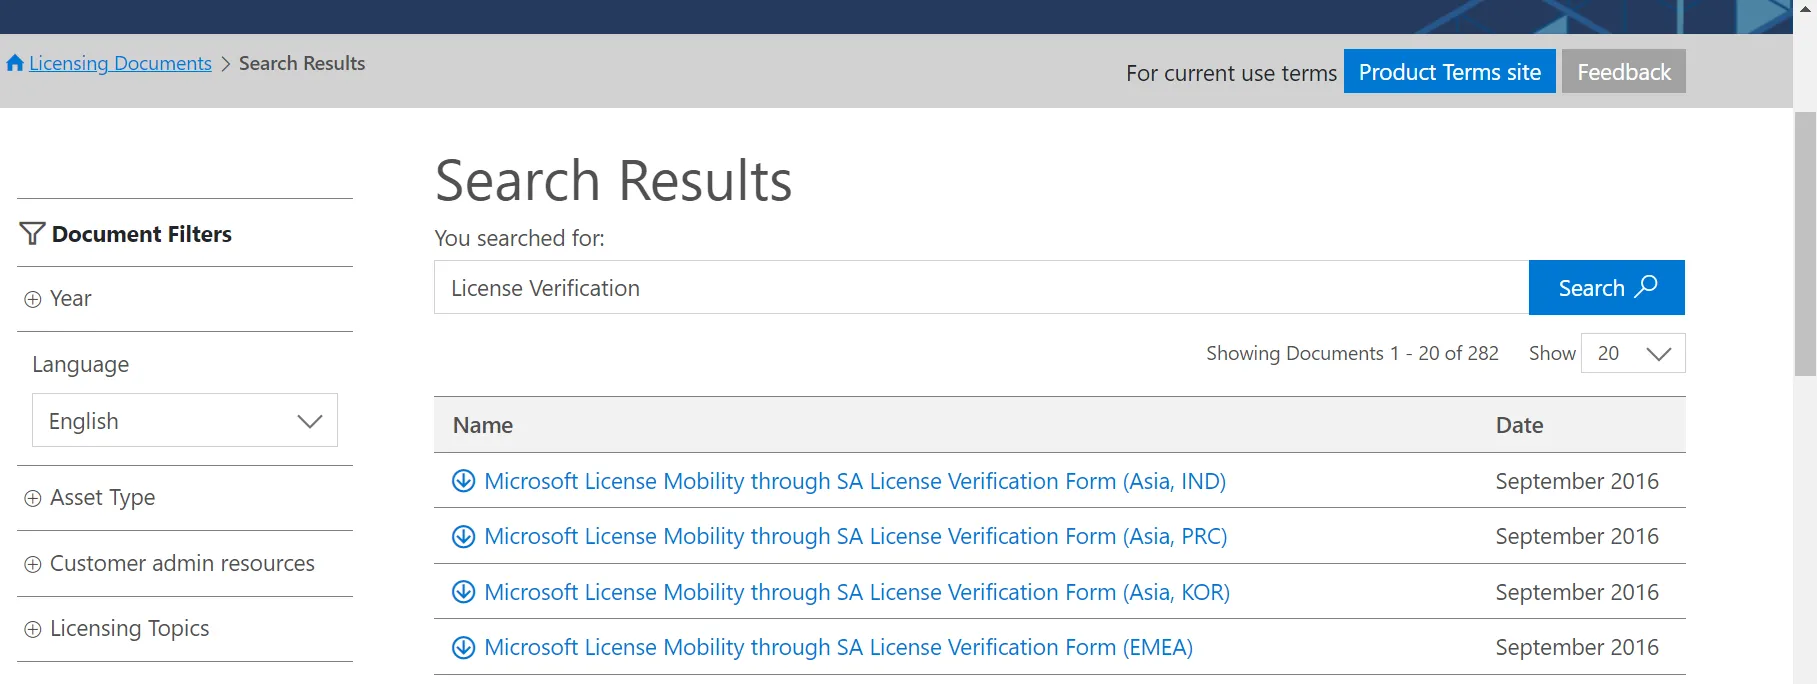Viewport: 1817px width, 684px height.
Task: Open Licensing Documents breadcrumb link
Action: [120, 63]
